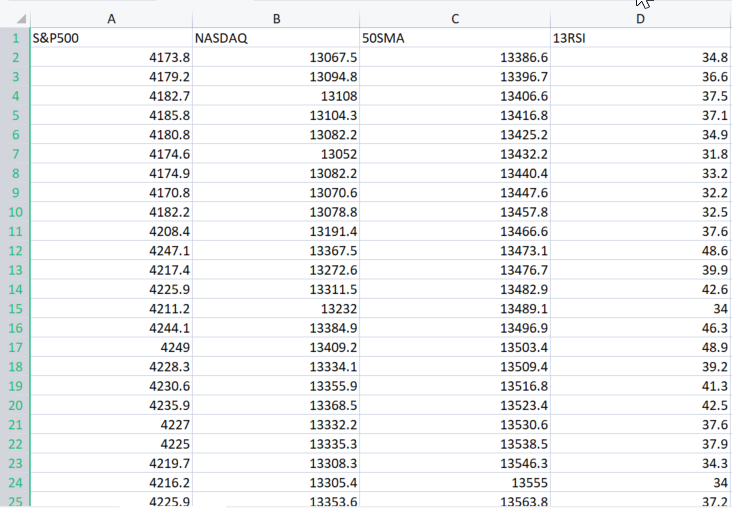This screenshot has width=732, height=508.
Task: Select cell with value 13509.4
Action: tap(455, 367)
